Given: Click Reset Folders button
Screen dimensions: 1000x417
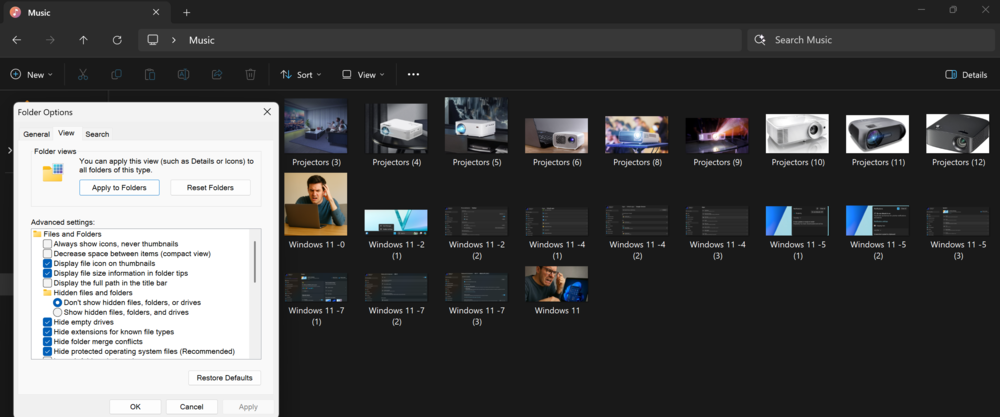Looking at the screenshot, I should (210, 187).
